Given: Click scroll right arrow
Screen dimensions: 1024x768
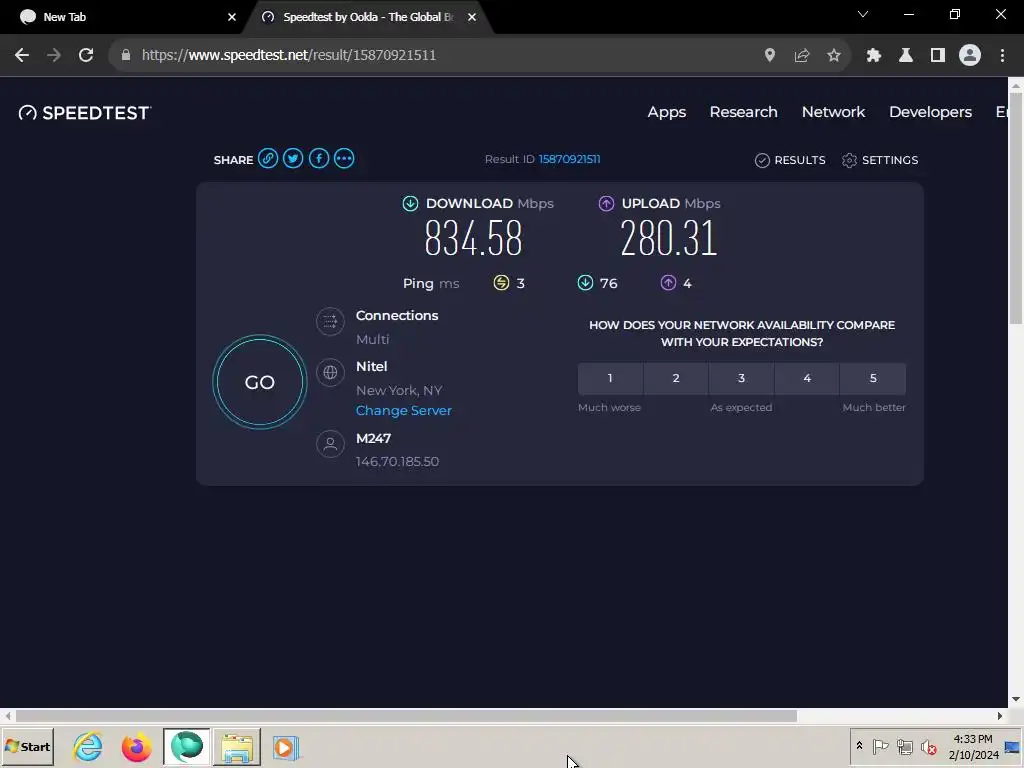Looking at the screenshot, I should (1000, 716).
